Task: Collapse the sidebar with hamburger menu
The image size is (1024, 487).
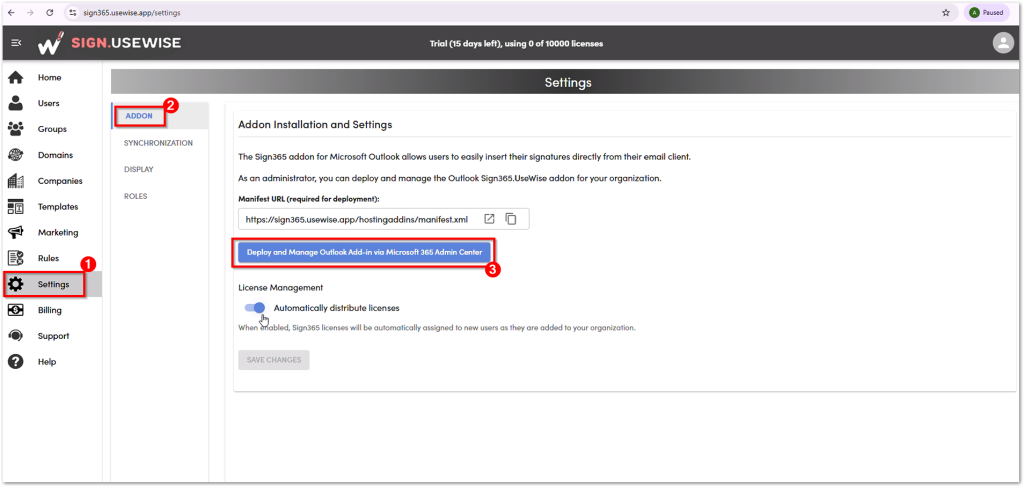Action: click(16, 43)
